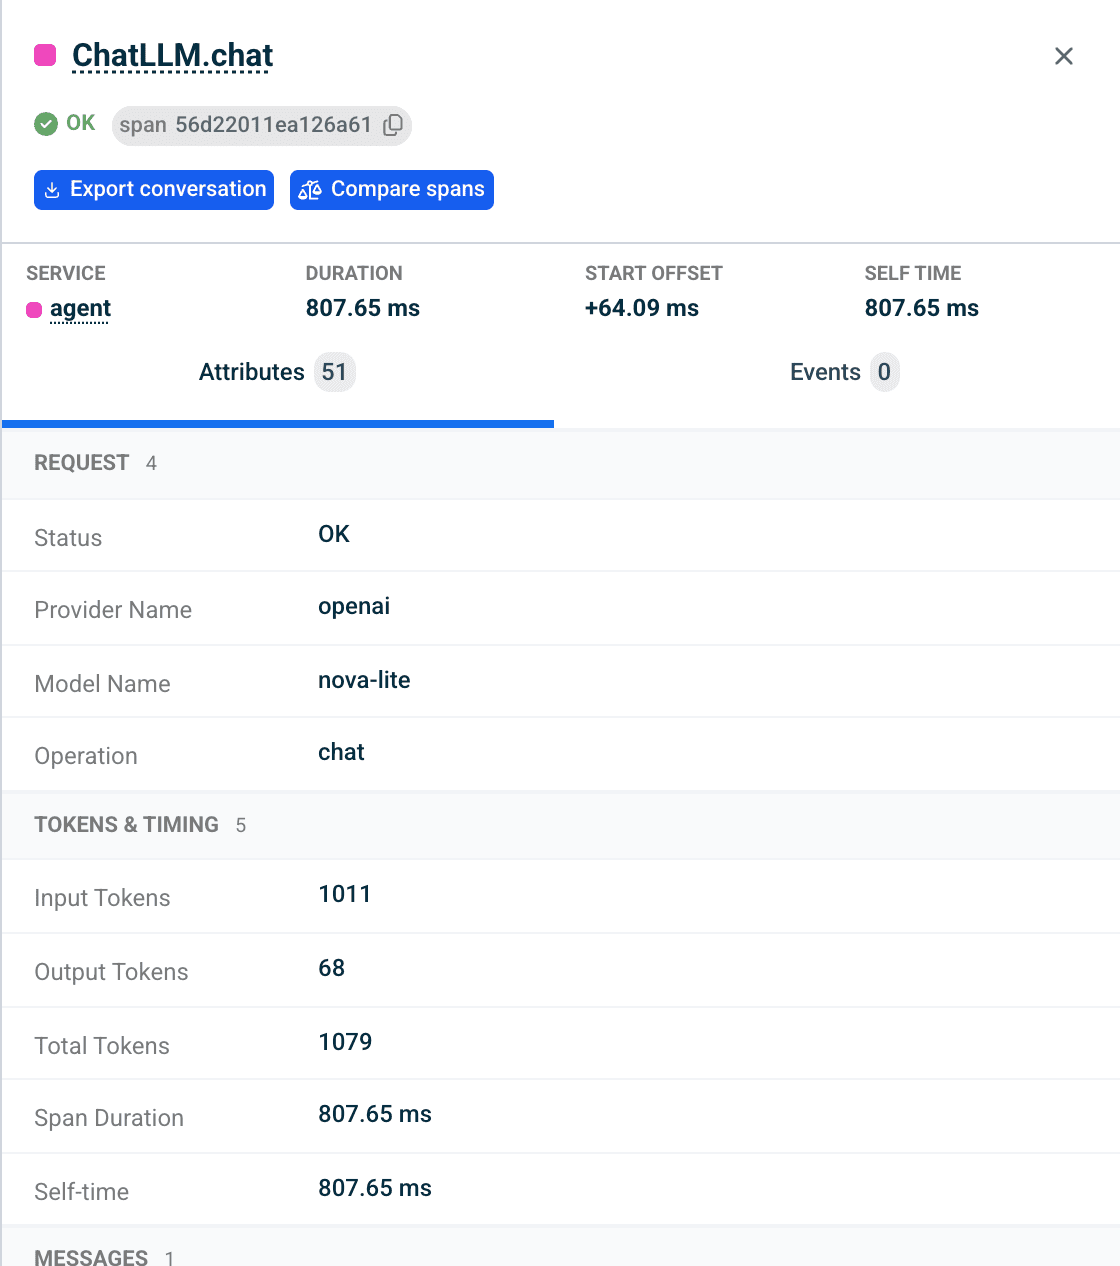Click the pink ChatLLM.chat color square
Screen dimensions: 1120x1266
[45, 55]
